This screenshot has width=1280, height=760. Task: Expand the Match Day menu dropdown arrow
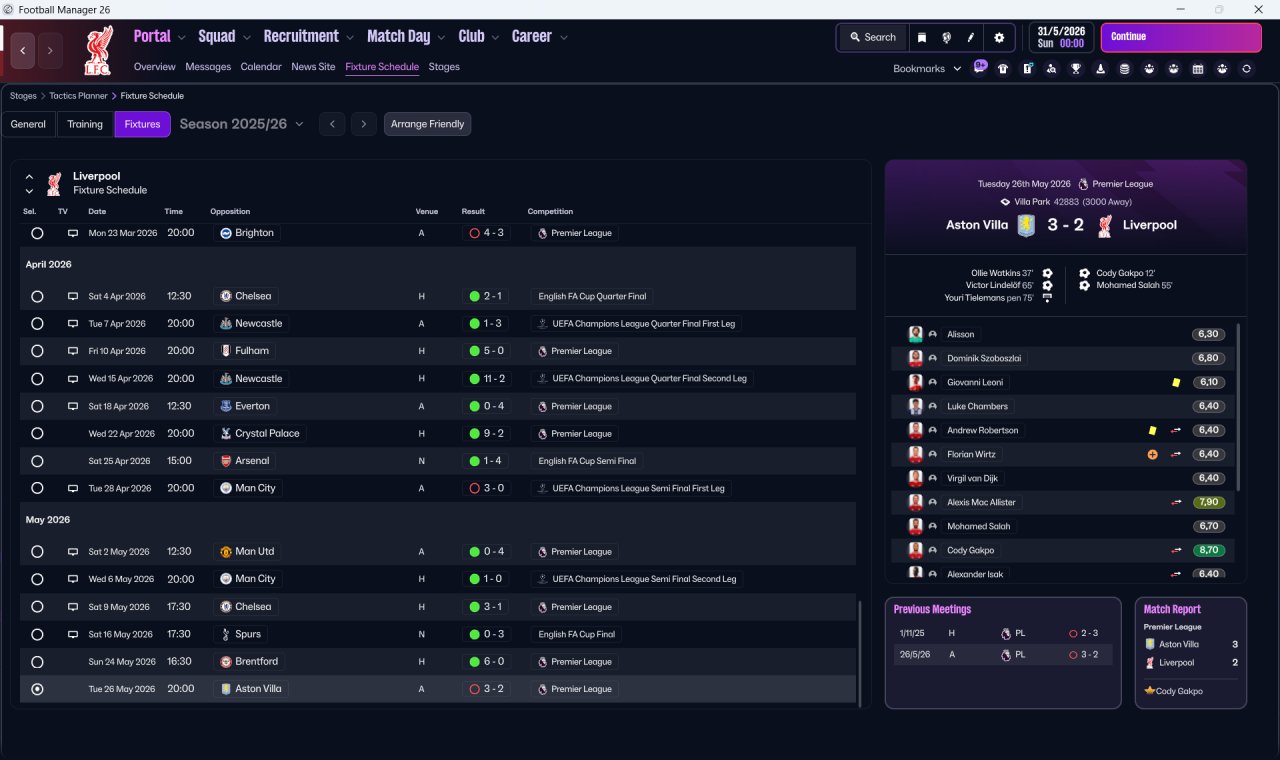pos(442,38)
